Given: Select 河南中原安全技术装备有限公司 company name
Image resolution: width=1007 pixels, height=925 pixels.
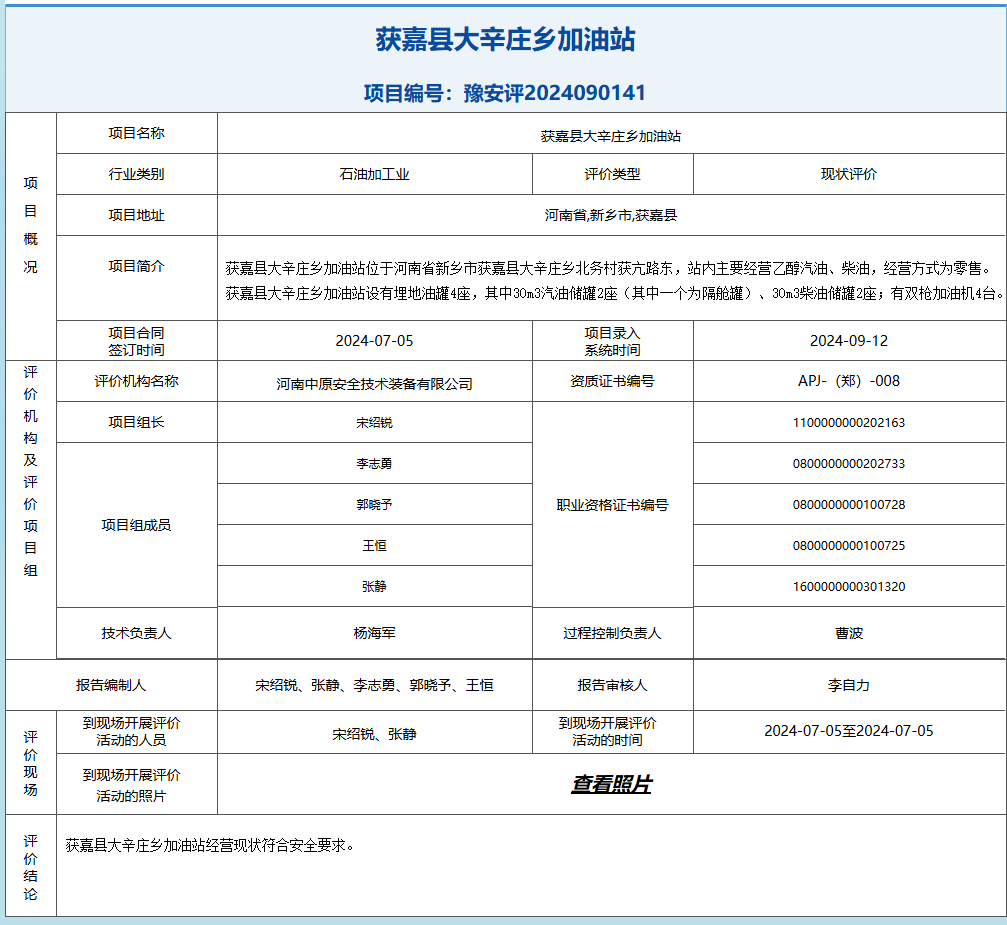Looking at the screenshot, I should [374, 384].
